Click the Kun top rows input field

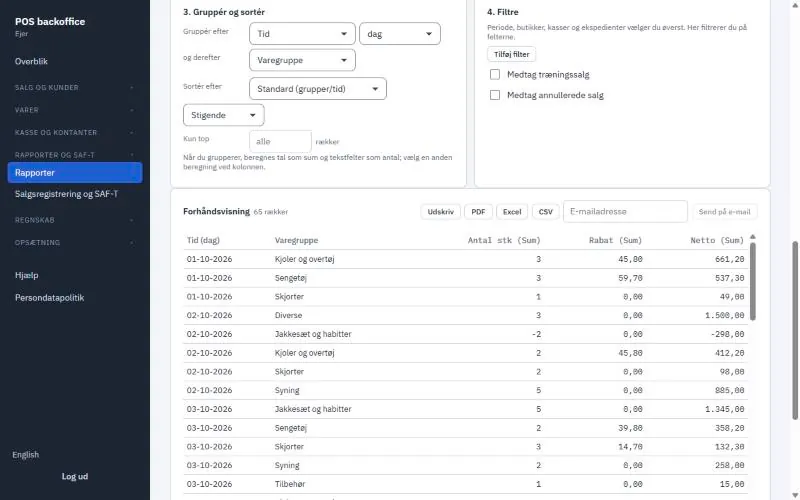coord(280,141)
